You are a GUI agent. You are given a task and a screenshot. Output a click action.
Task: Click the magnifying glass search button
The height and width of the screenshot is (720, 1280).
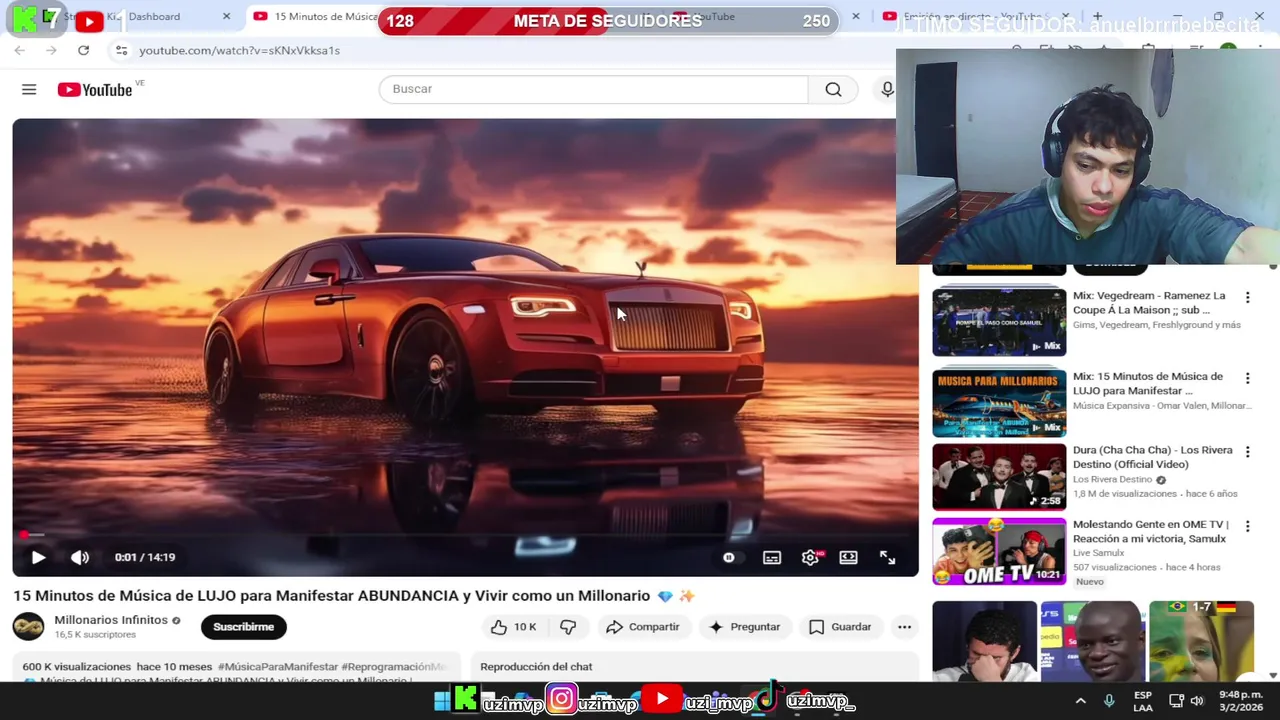click(833, 89)
